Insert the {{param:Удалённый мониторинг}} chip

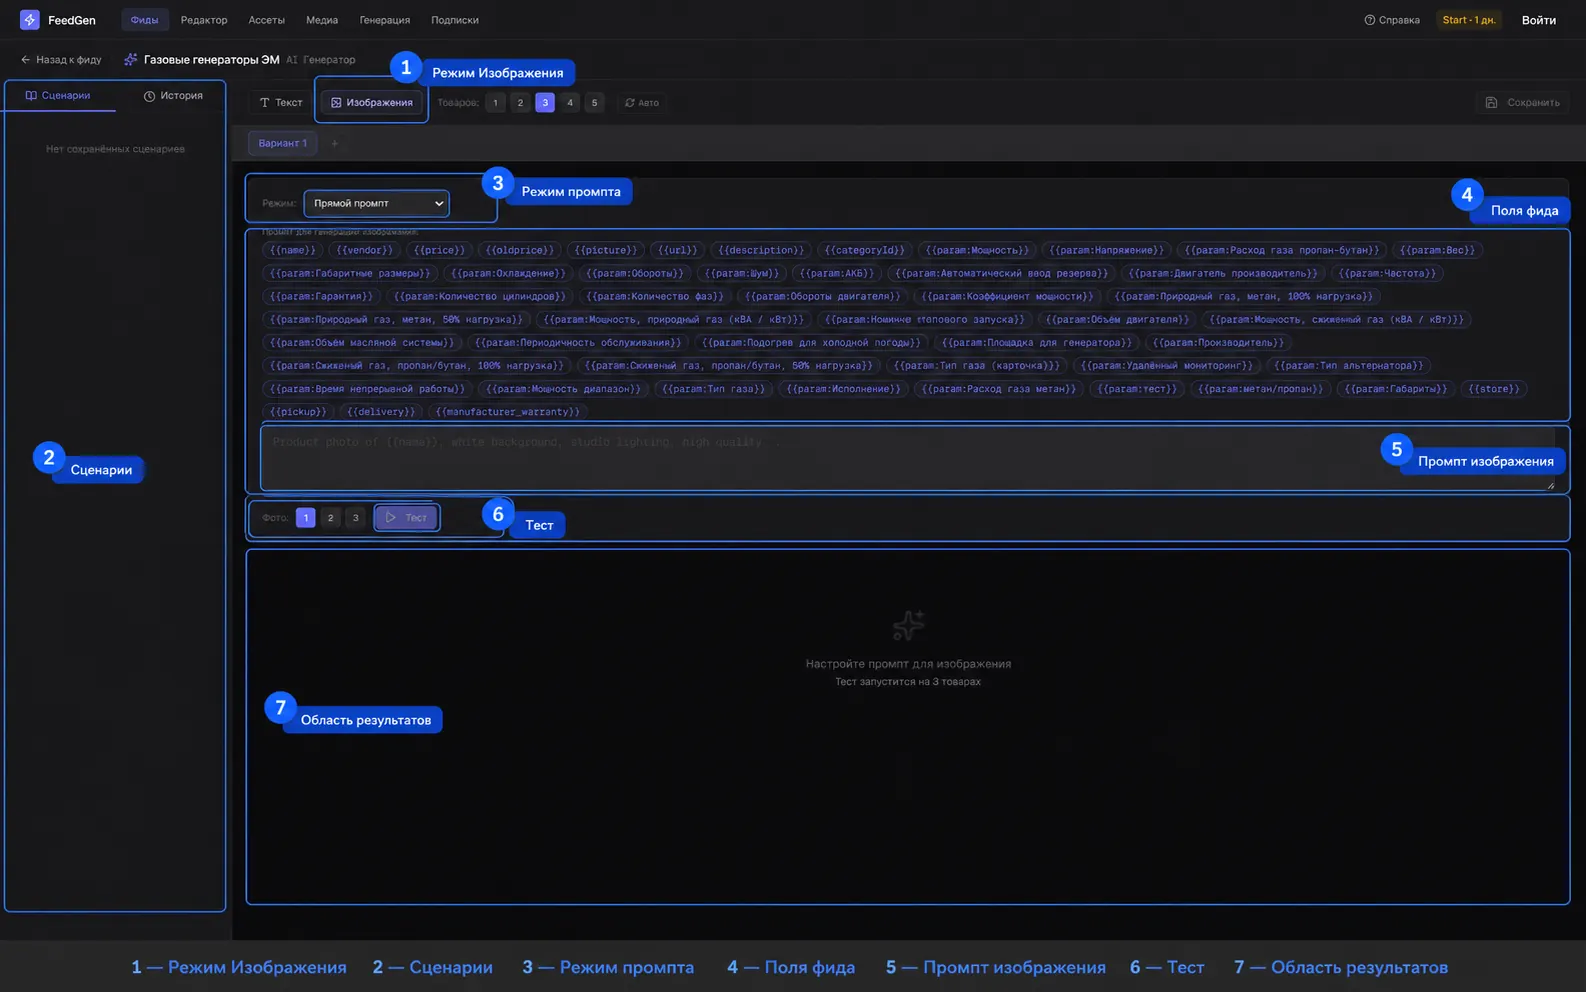1166,365
